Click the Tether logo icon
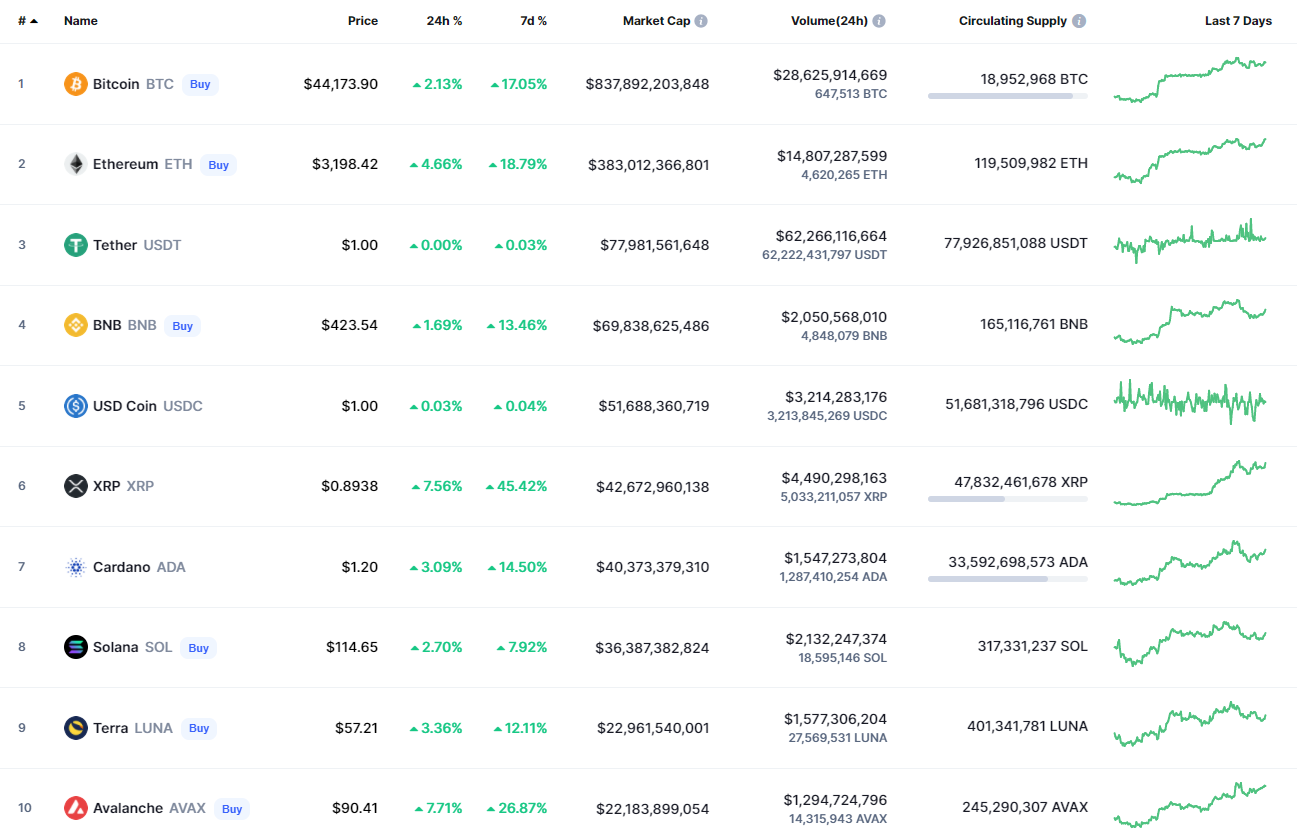The width and height of the screenshot is (1297, 838). tap(76, 245)
